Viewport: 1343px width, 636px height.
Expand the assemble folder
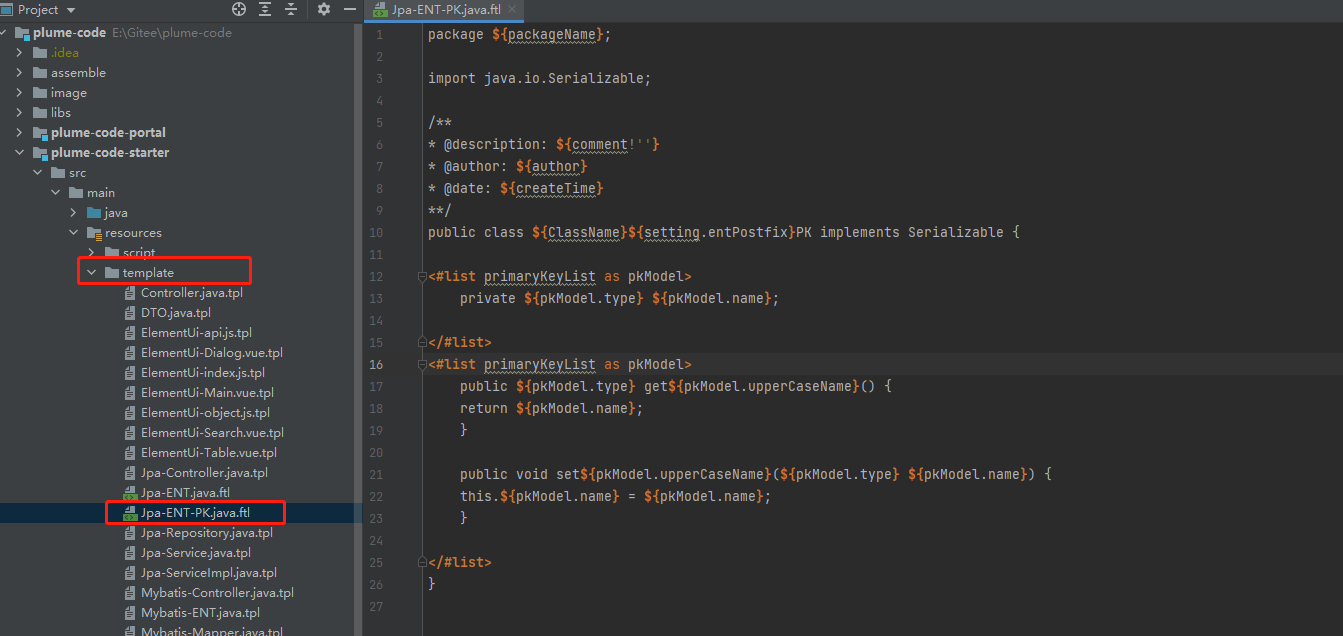(19, 73)
